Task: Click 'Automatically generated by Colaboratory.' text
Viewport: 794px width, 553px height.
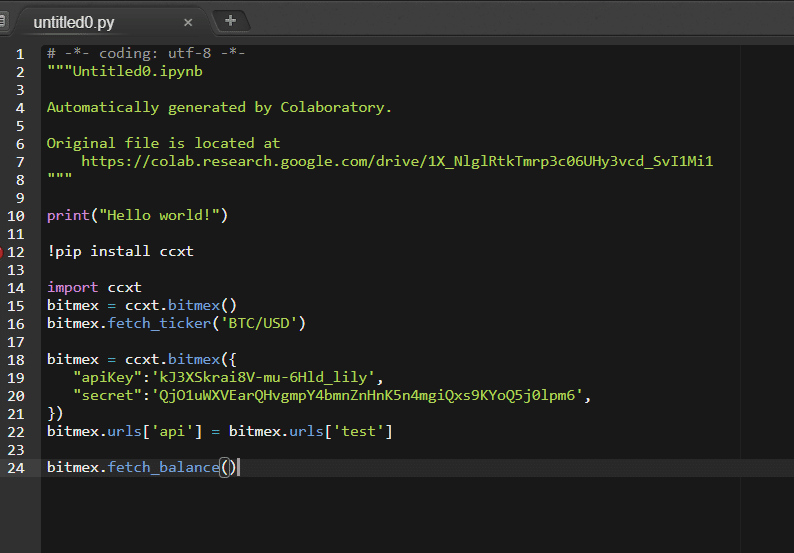Action: click(x=219, y=107)
